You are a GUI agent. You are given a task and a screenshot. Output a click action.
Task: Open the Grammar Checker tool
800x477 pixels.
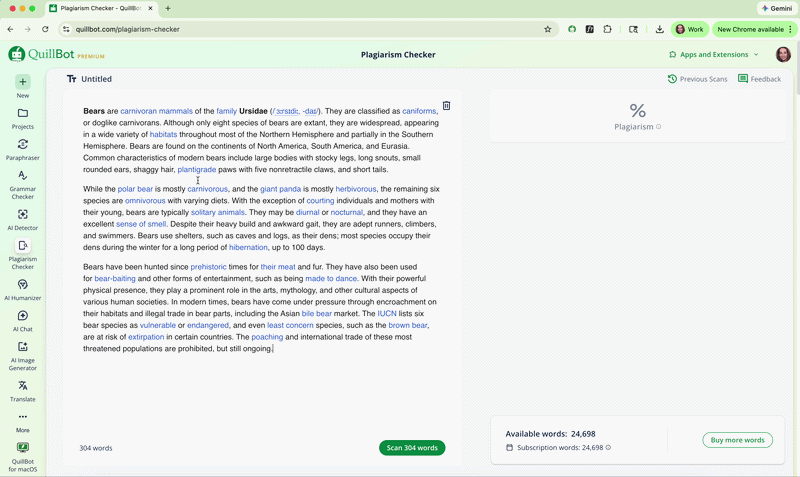[x=22, y=175]
